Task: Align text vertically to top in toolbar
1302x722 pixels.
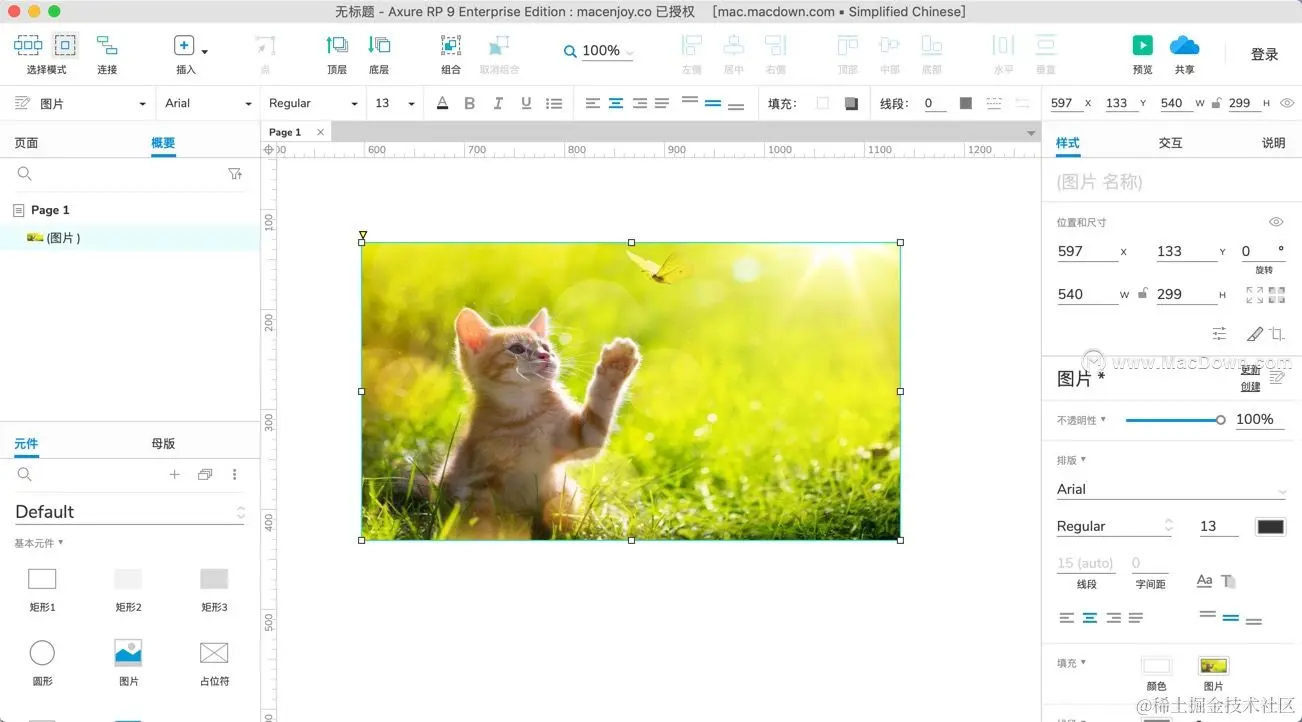Action: 689,100
